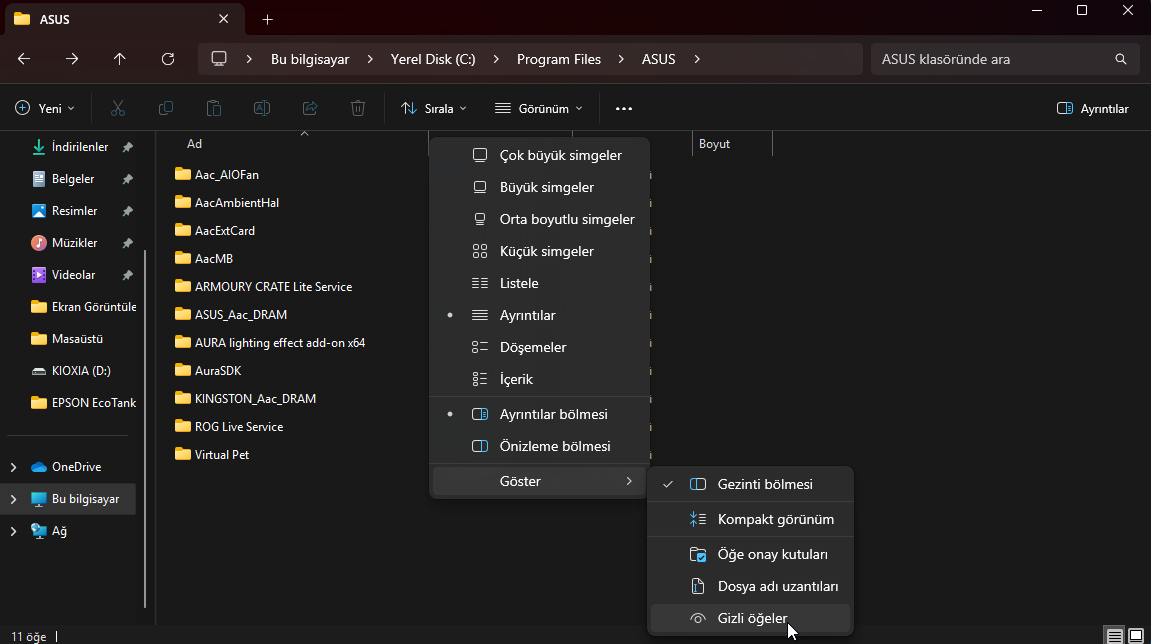Screen dimensions: 1151x644
Task: Click the Refresh icon in the navigation bar
Action: coord(168,59)
